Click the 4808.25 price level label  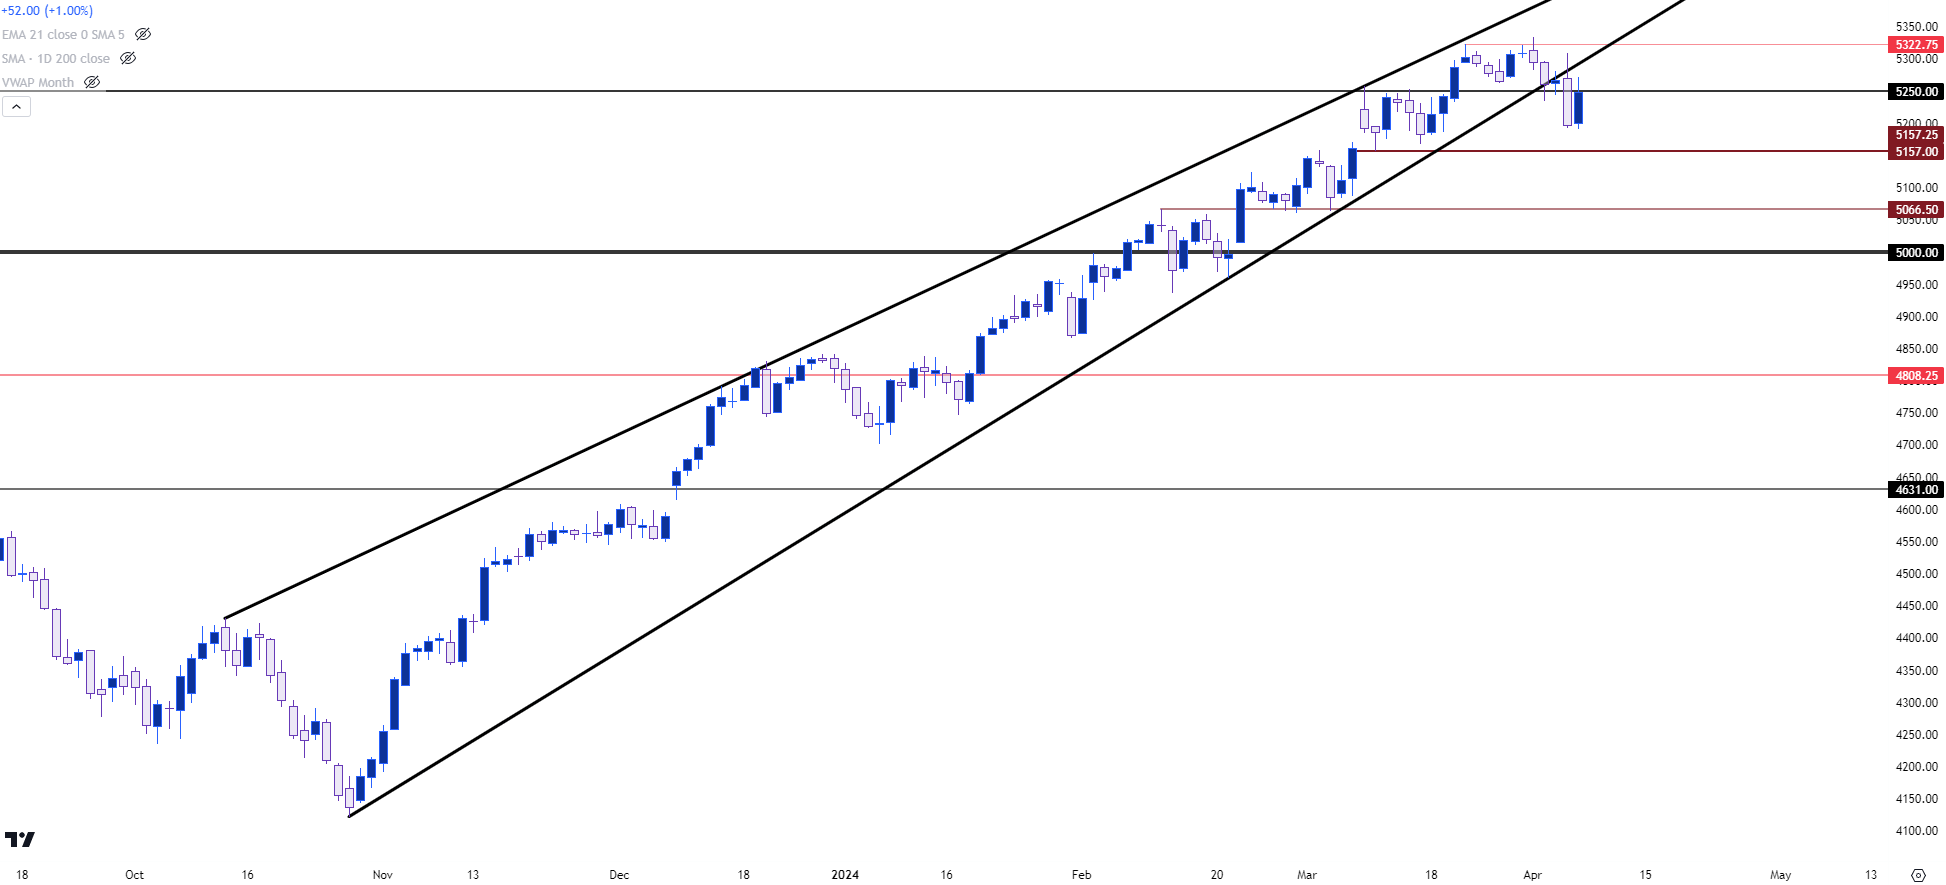pyautogui.click(x=1916, y=376)
